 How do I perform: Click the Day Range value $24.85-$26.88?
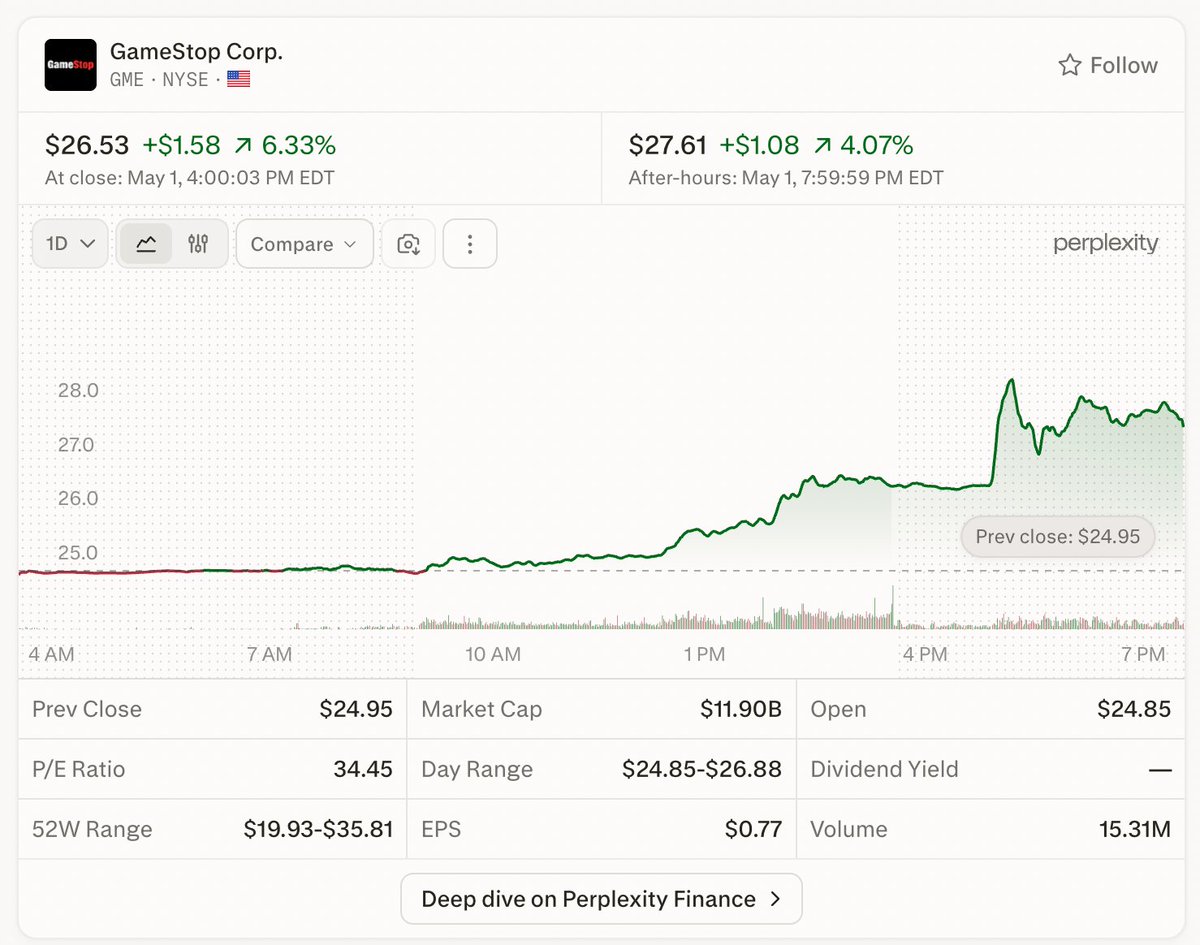[x=702, y=769]
